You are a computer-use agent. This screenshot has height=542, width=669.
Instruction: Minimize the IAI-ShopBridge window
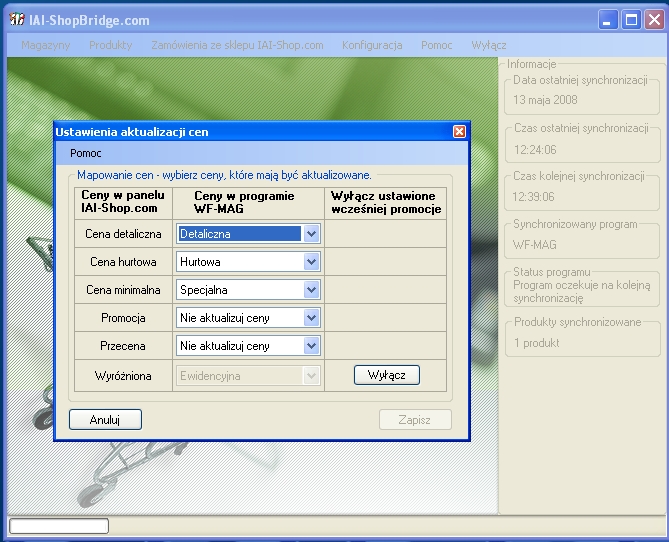coord(608,20)
